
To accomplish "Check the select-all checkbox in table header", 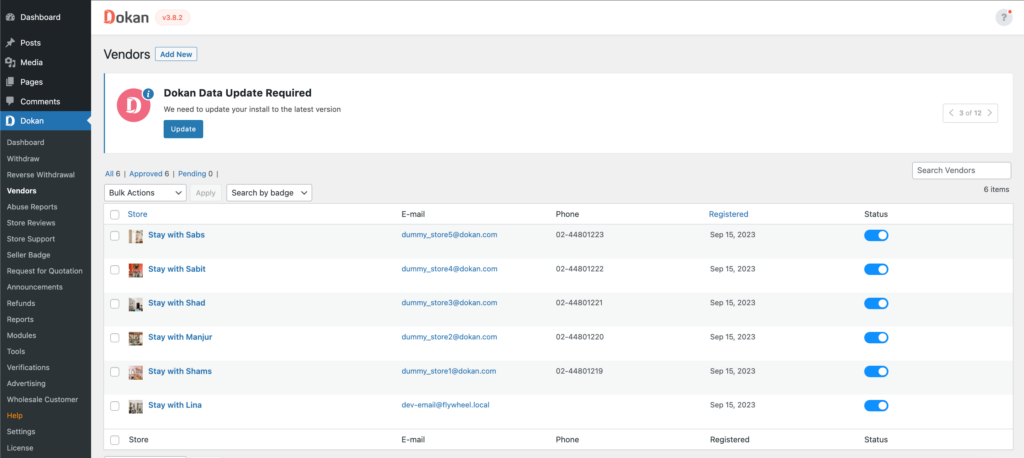I will point(115,214).
